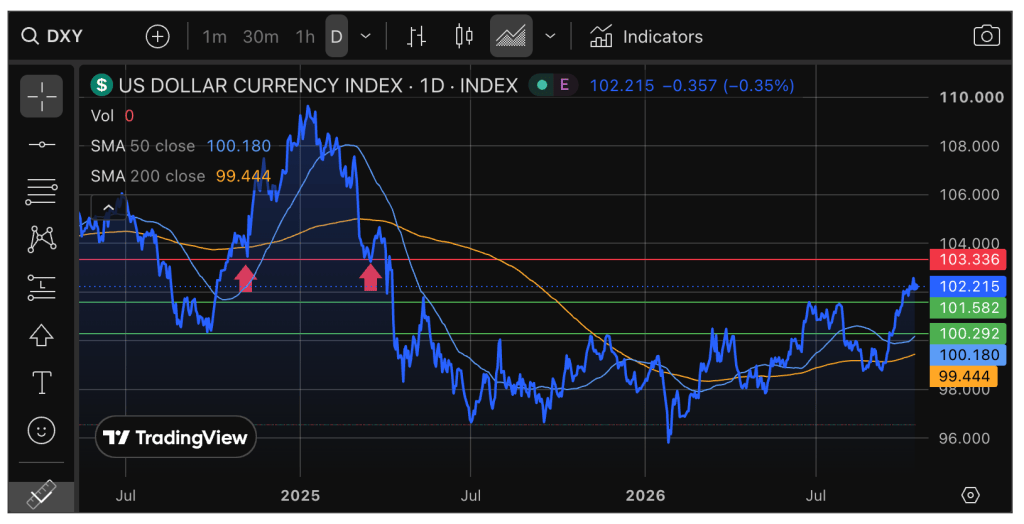Open the Indicators panel
Screen dimensions: 1024x524
(646, 36)
